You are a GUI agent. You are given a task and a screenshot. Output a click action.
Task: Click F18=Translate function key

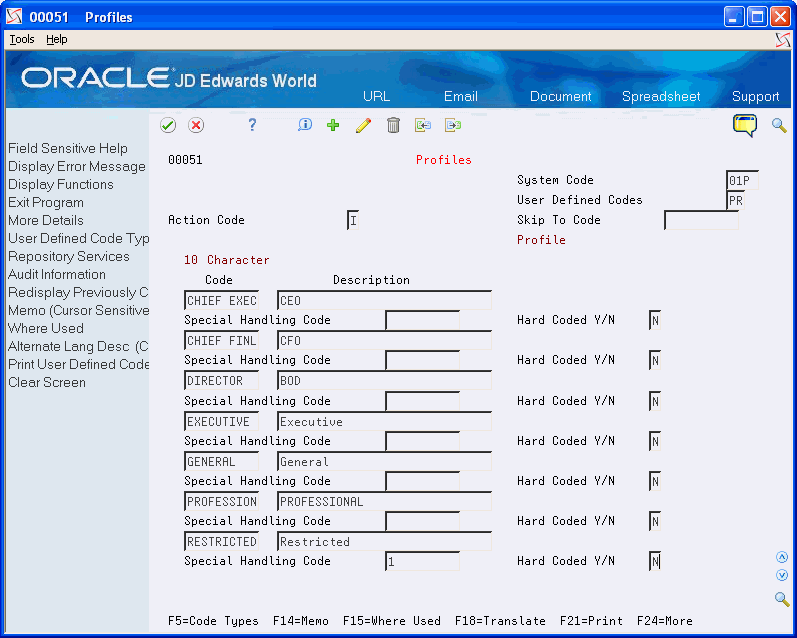tap(500, 621)
